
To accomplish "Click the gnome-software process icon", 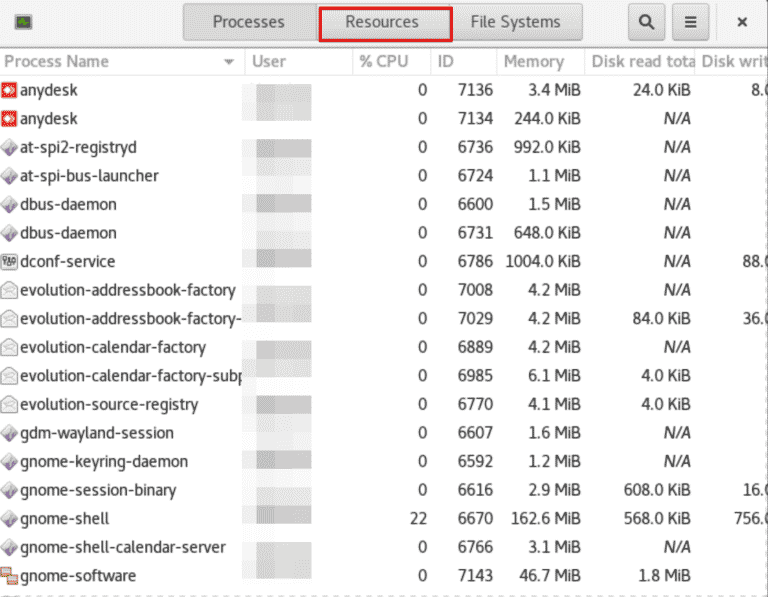I will click(9, 576).
